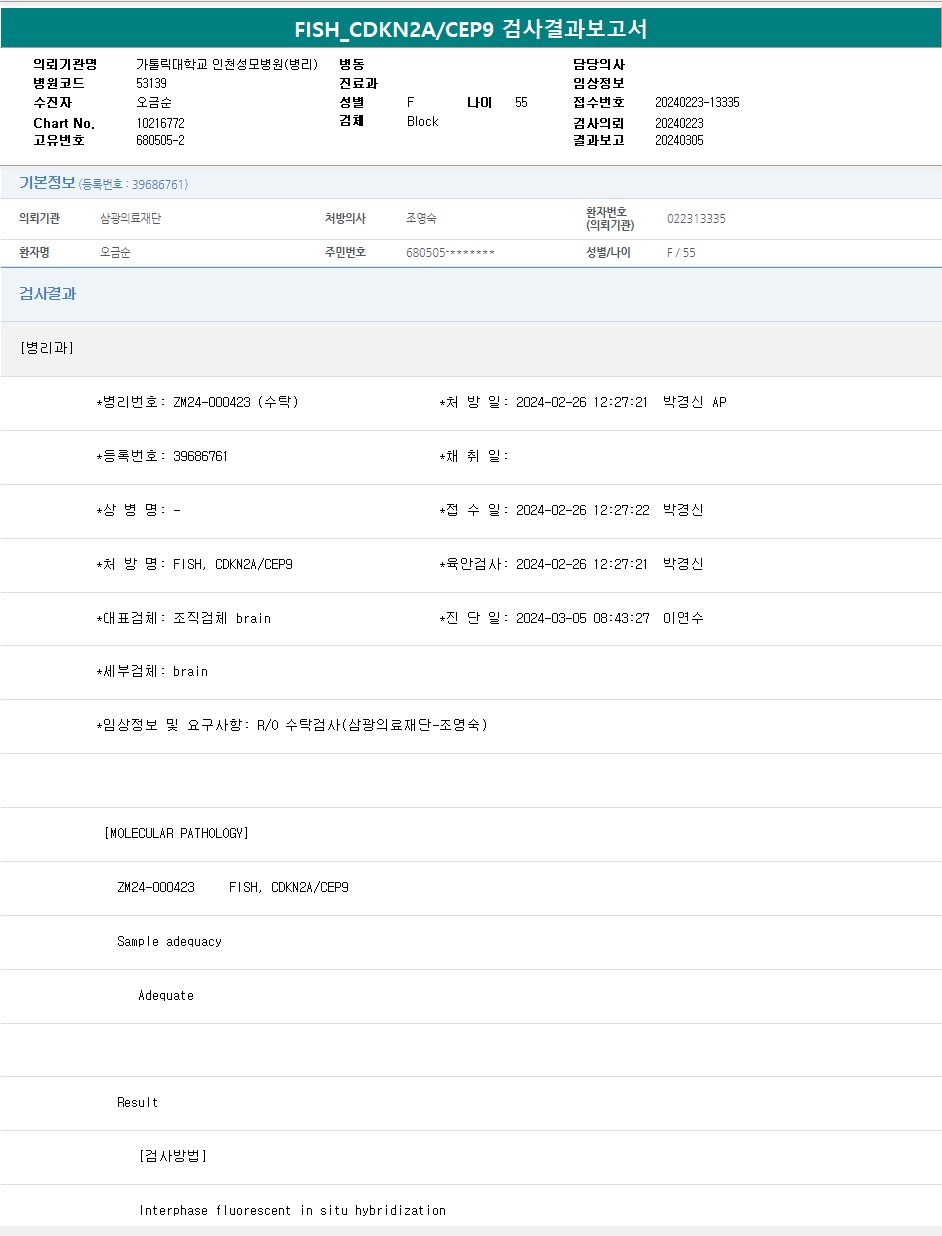Click the [MOLECULAR PATHOLOGY] heading
This screenshot has width=942, height=1236.
point(176,833)
